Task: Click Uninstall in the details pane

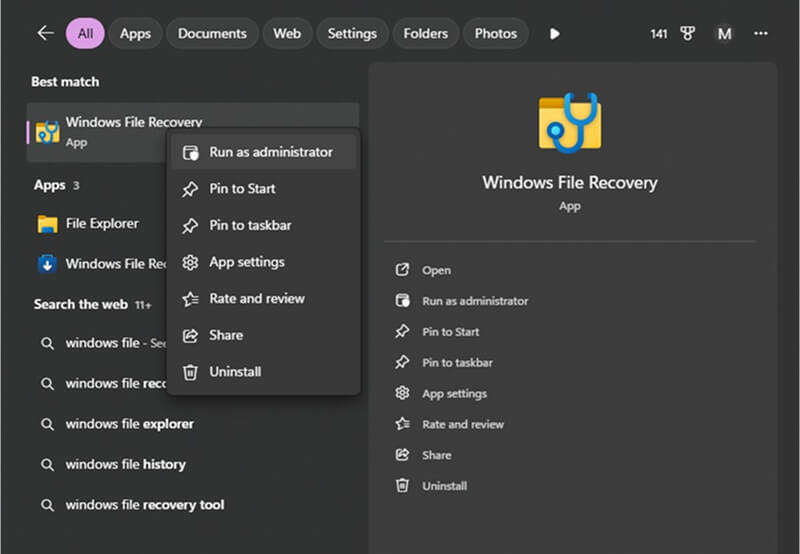Action: coord(431,486)
